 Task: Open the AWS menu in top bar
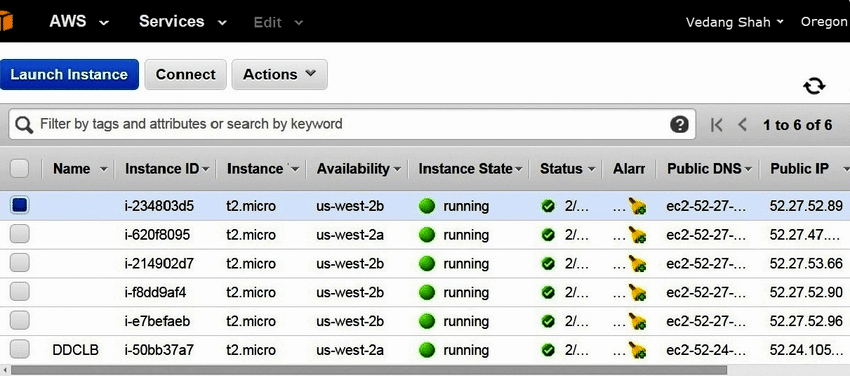pos(79,22)
